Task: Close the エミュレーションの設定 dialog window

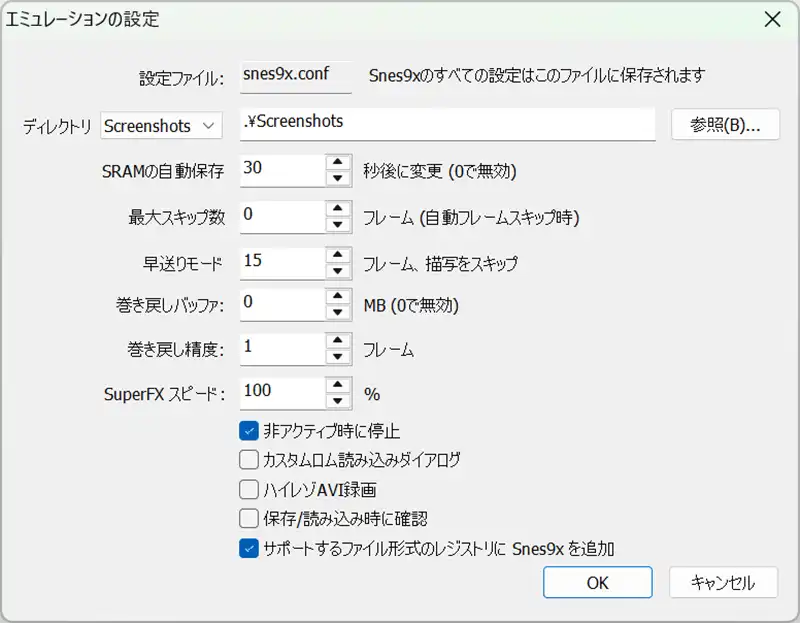Action: [x=771, y=19]
